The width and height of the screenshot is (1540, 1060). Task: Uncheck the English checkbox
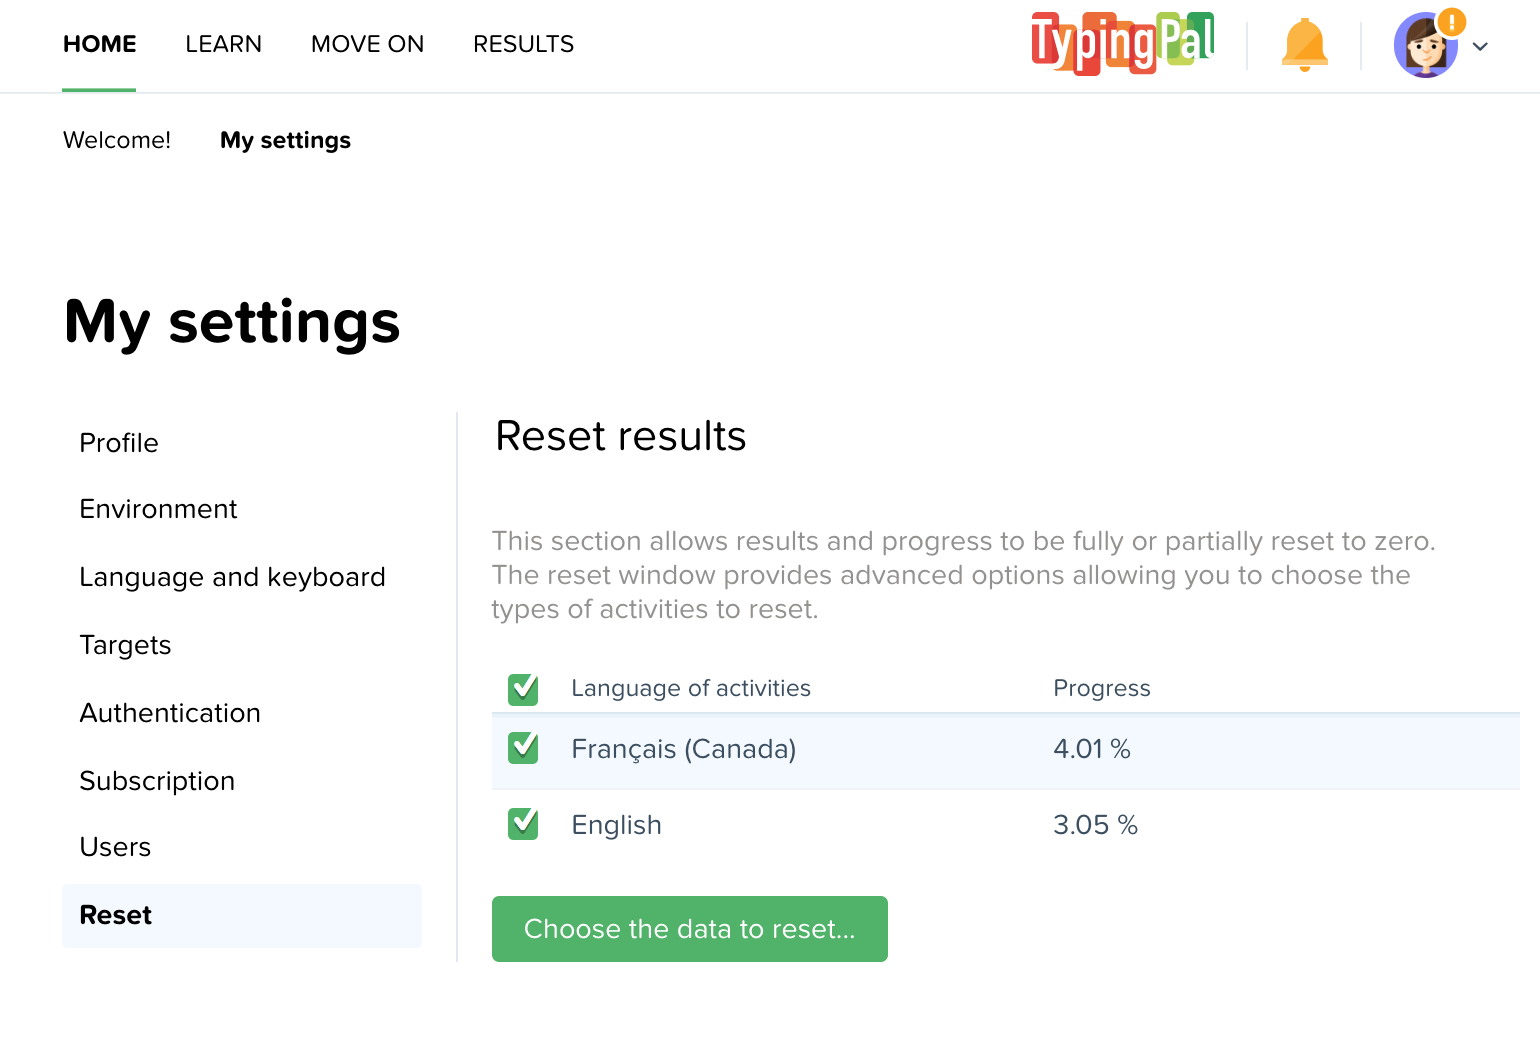pos(523,824)
